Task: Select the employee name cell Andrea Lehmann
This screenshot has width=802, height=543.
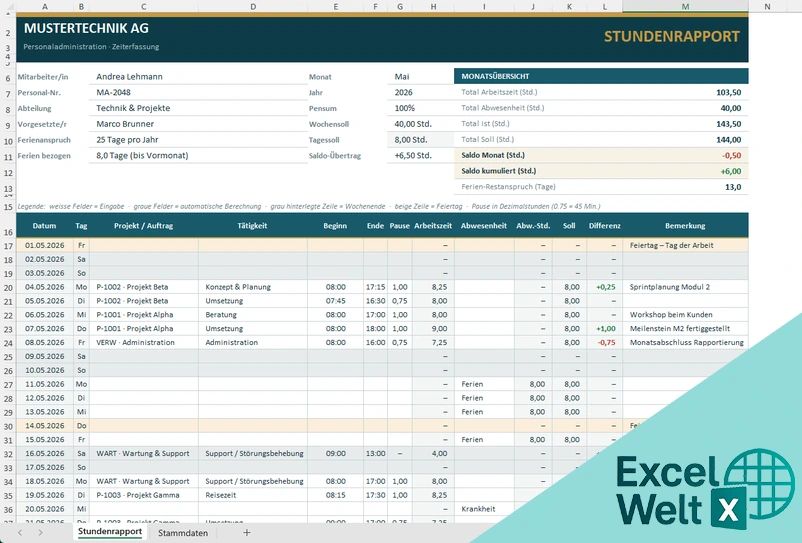Action: [x=198, y=77]
